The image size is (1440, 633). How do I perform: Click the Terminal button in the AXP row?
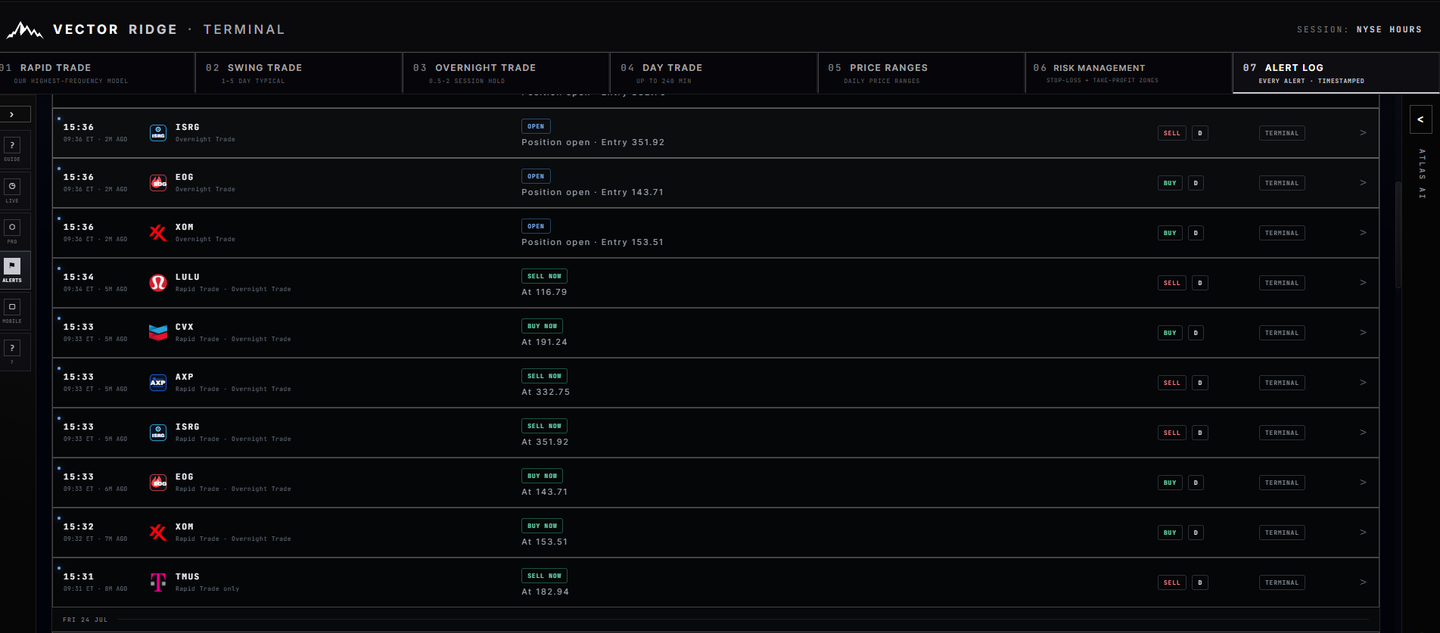1281,383
